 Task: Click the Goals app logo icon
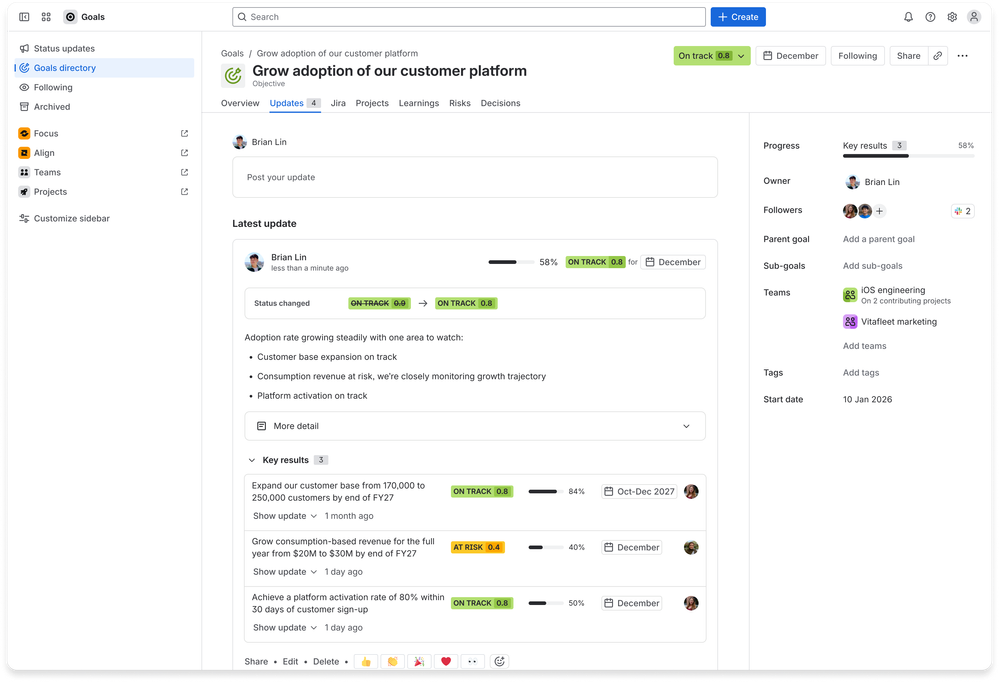click(x=70, y=17)
